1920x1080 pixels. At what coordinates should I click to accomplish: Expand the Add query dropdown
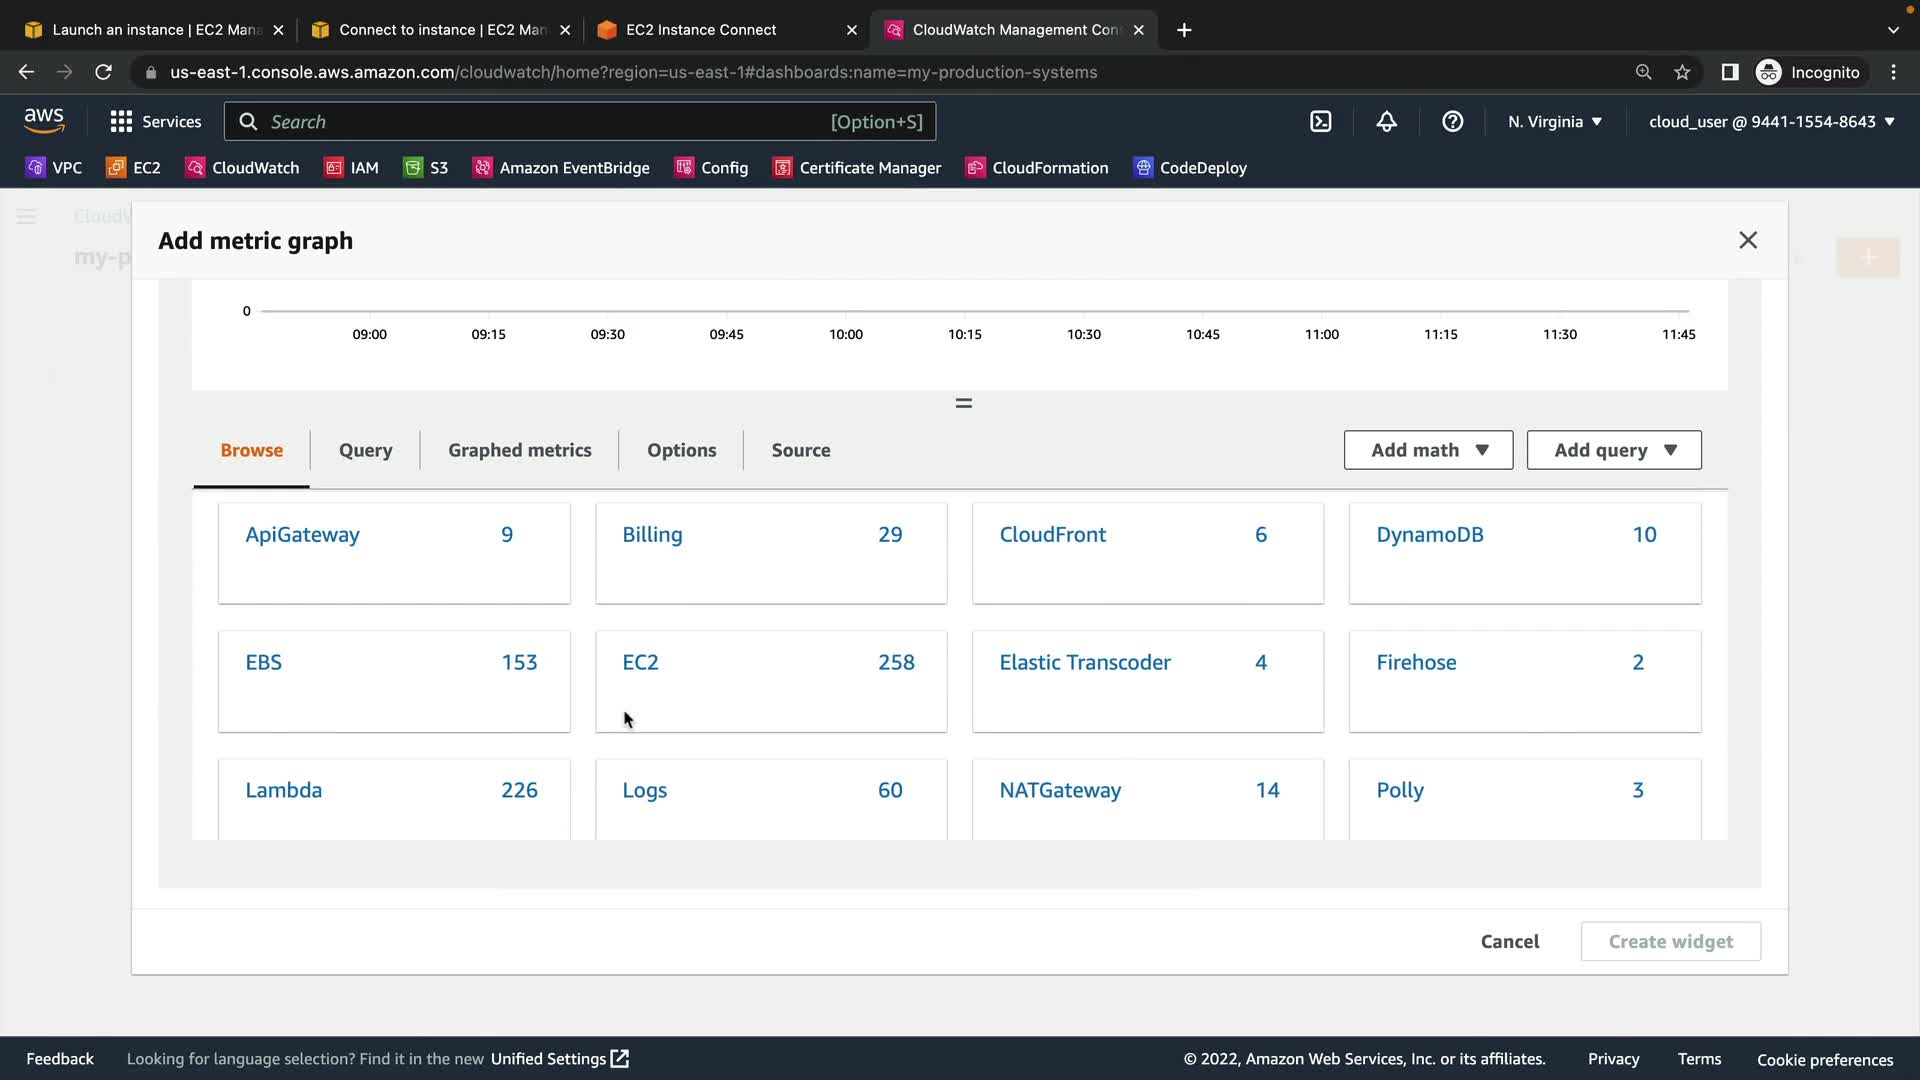(1613, 450)
